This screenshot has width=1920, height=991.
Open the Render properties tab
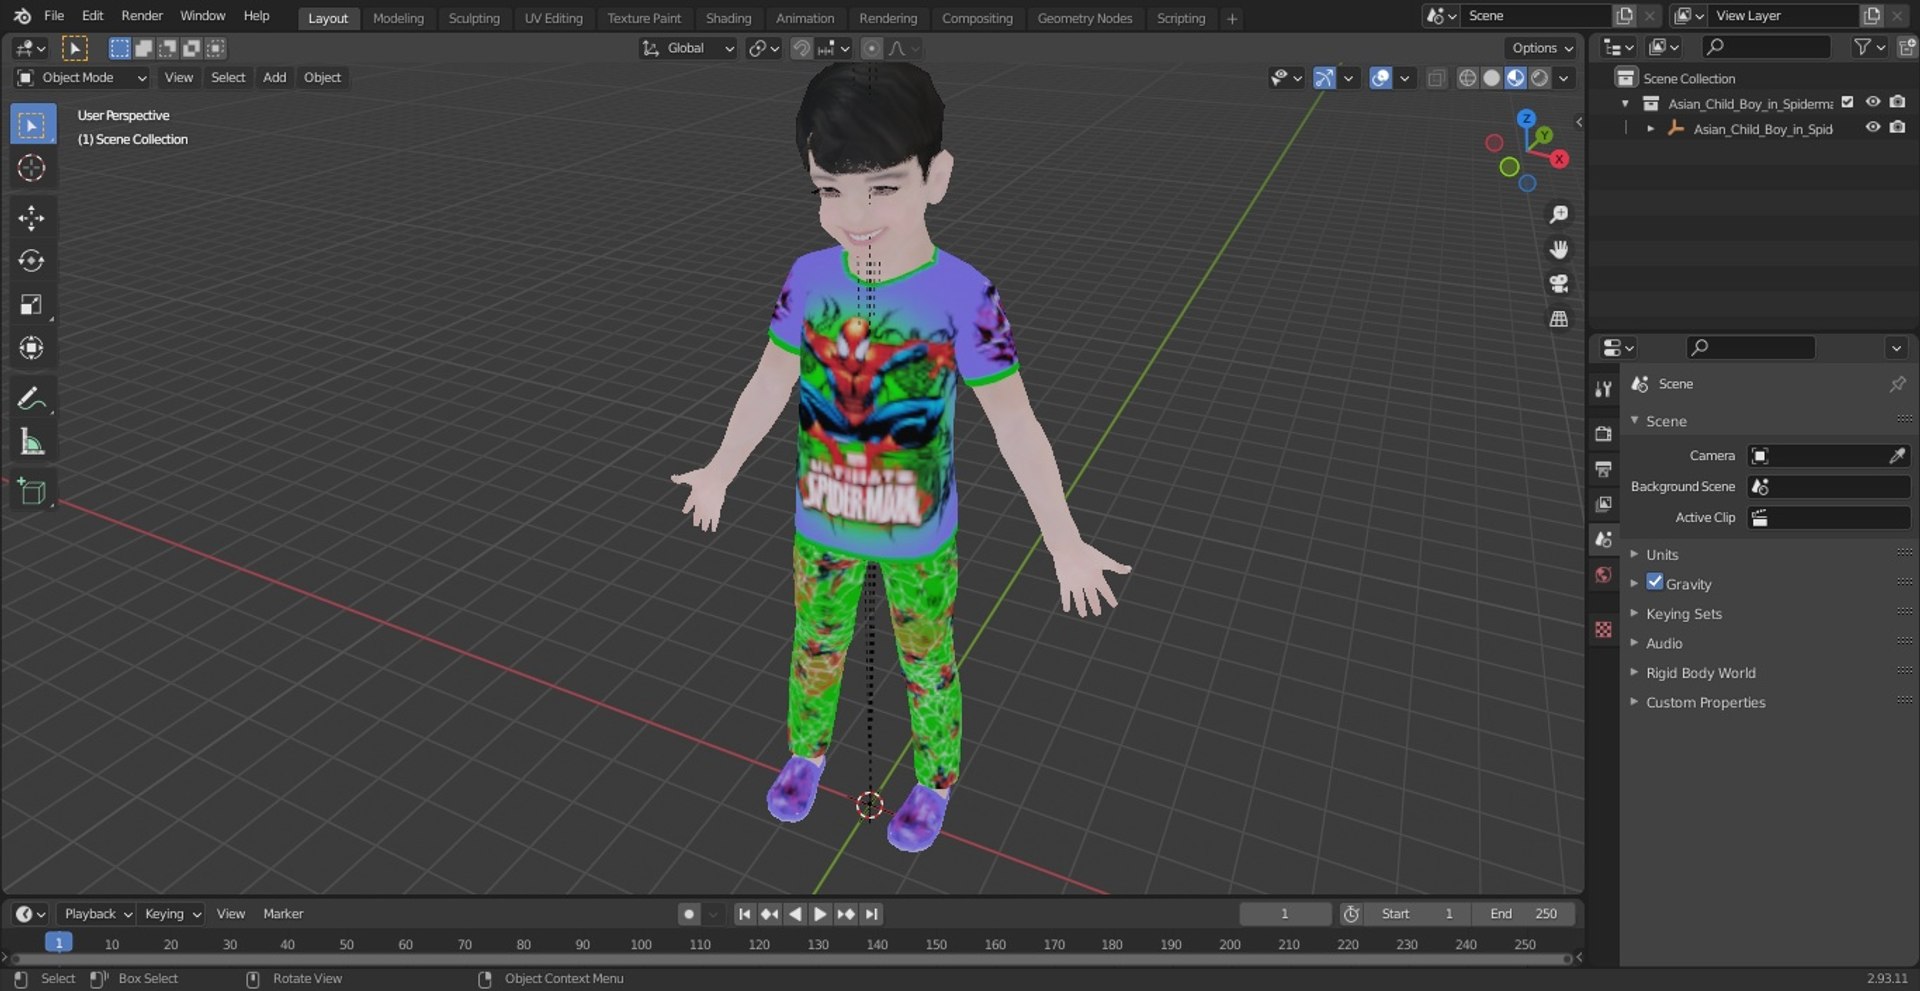click(1604, 433)
